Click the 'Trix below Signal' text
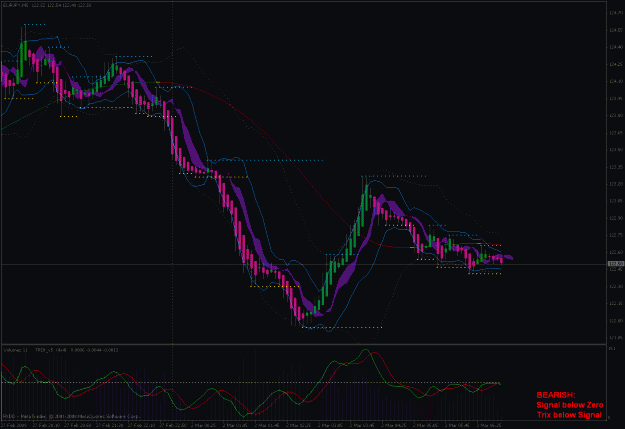Viewport: 625px width, 429px height. (569, 415)
